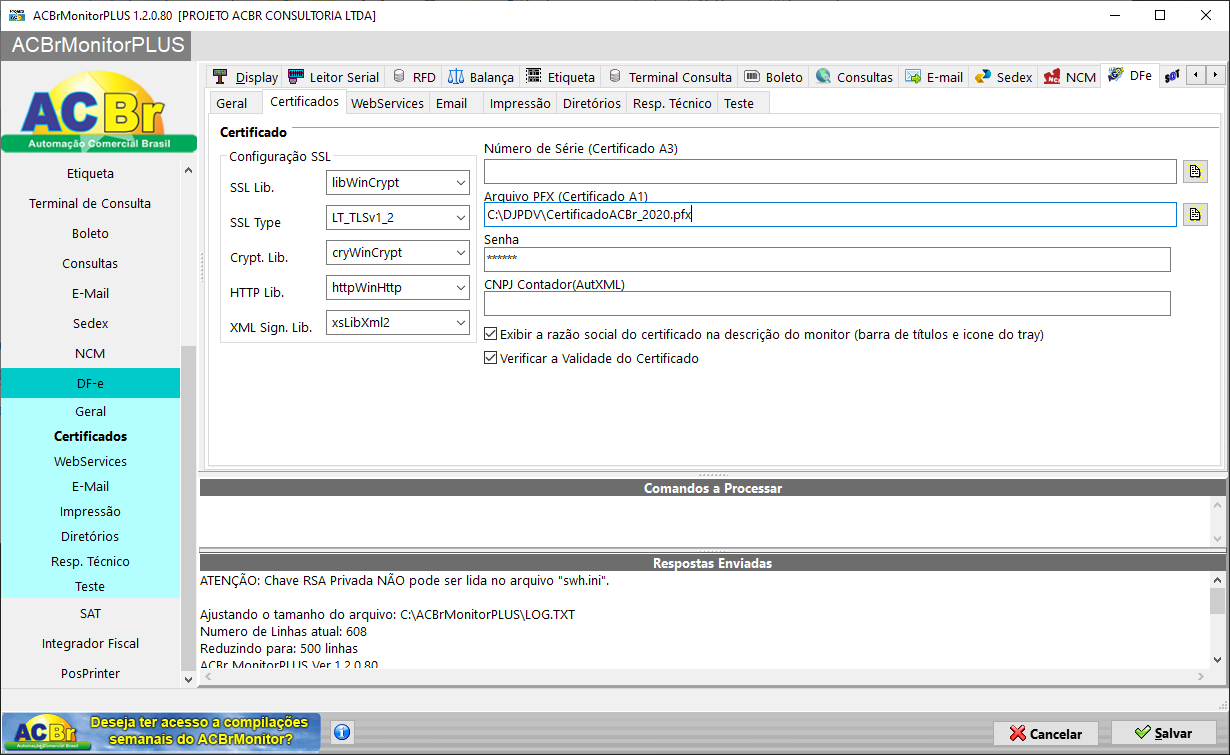Select Terminal de Consulta in sidebar

(x=90, y=203)
